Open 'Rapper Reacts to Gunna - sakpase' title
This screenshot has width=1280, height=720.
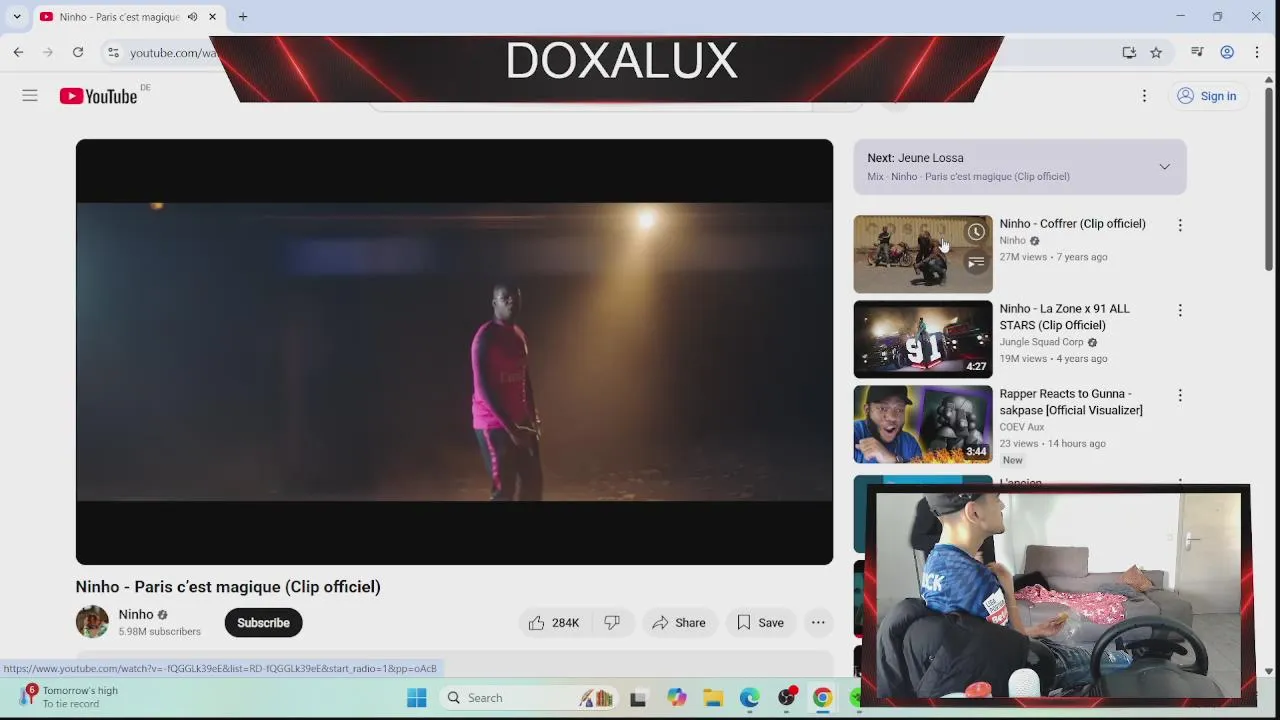pyautogui.click(x=1071, y=402)
